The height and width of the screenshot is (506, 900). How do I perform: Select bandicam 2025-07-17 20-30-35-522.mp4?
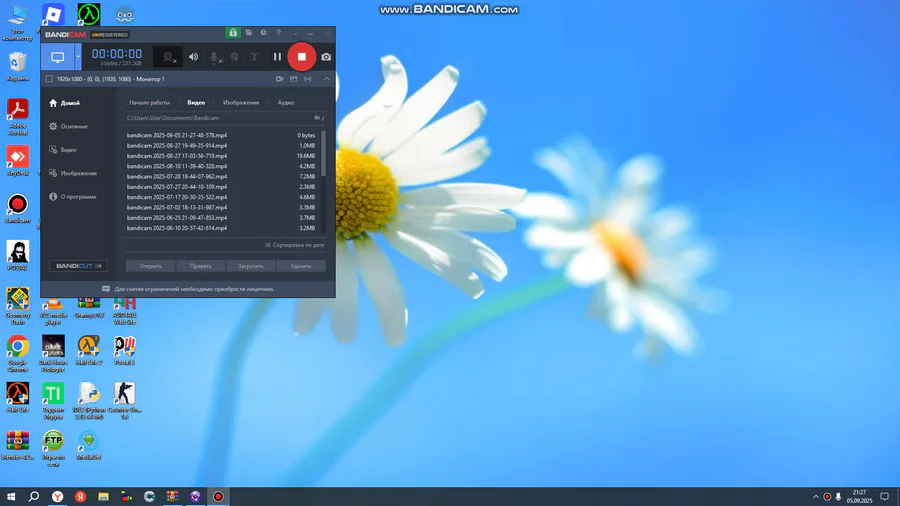click(222, 197)
